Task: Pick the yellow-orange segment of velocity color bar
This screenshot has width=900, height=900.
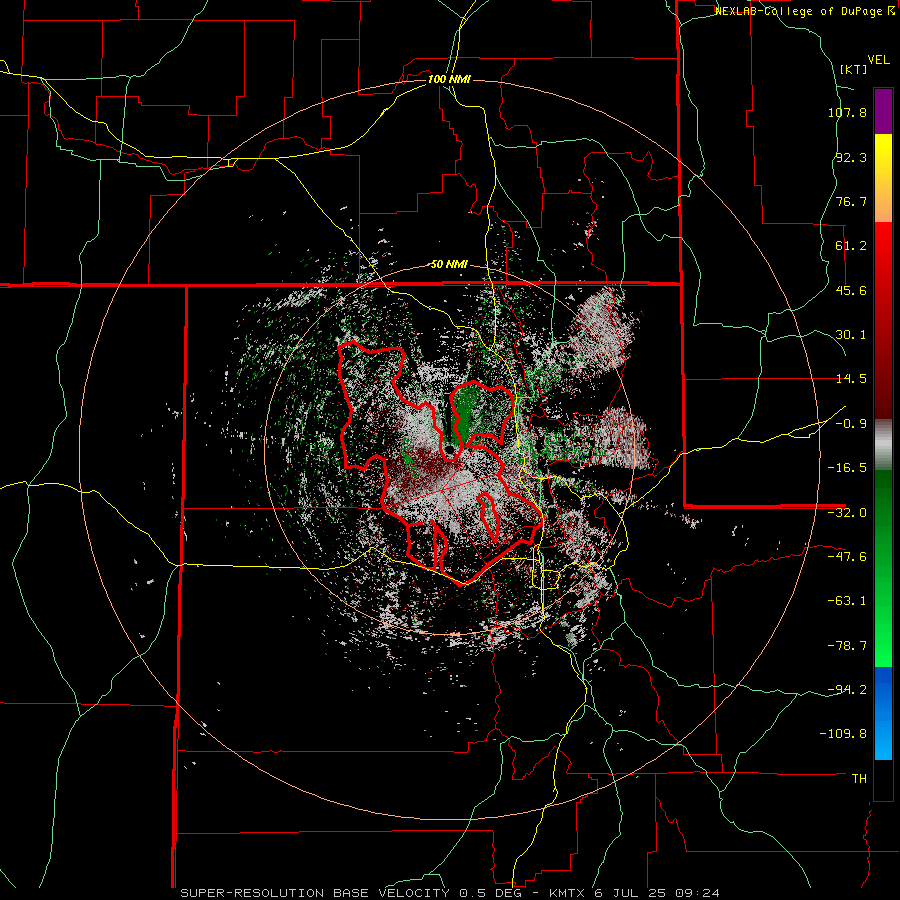Action: click(883, 178)
